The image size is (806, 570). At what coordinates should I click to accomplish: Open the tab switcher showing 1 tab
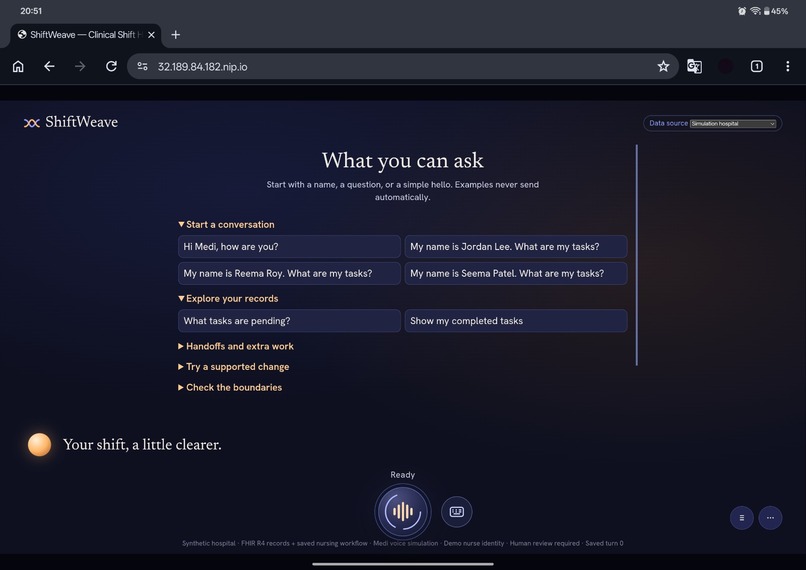[x=756, y=66]
